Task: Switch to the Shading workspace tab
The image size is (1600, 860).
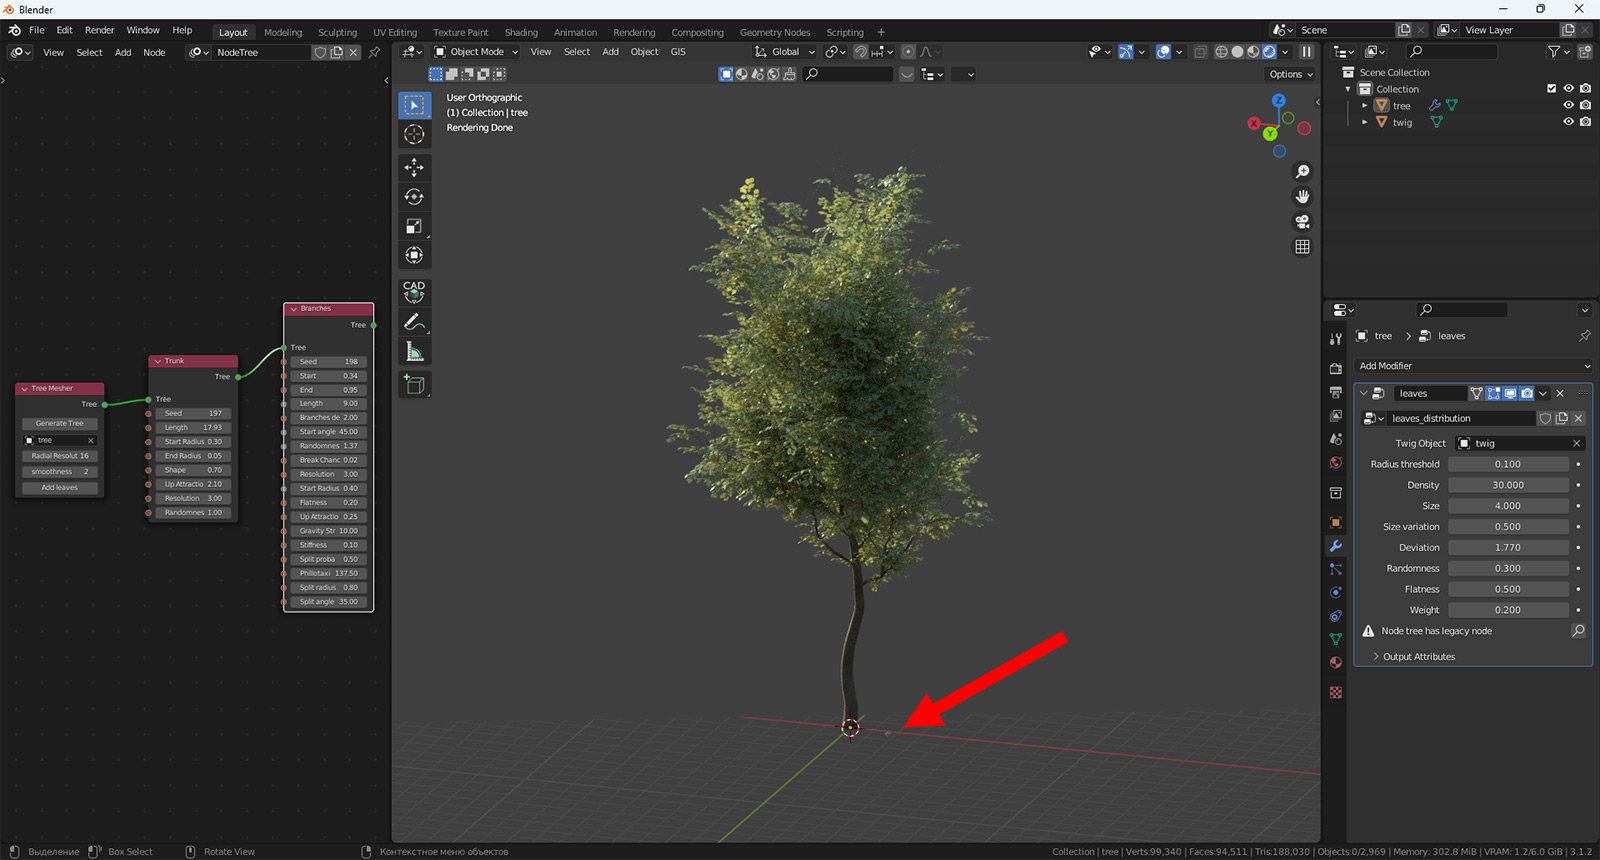Action: coord(521,32)
